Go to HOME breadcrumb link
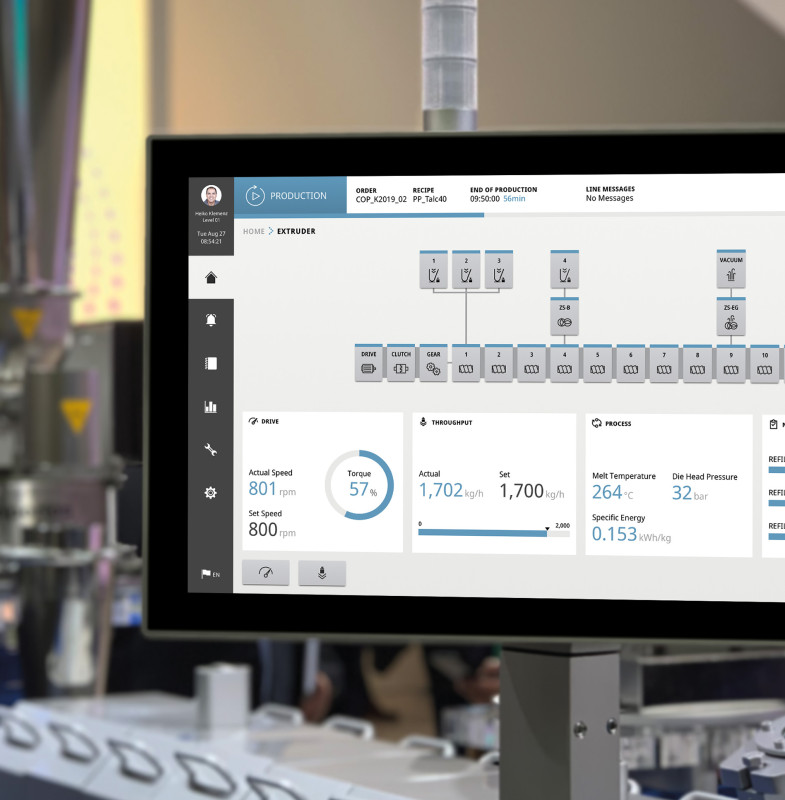The width and height of the screenshot is (785, 800). pos(254,231)
